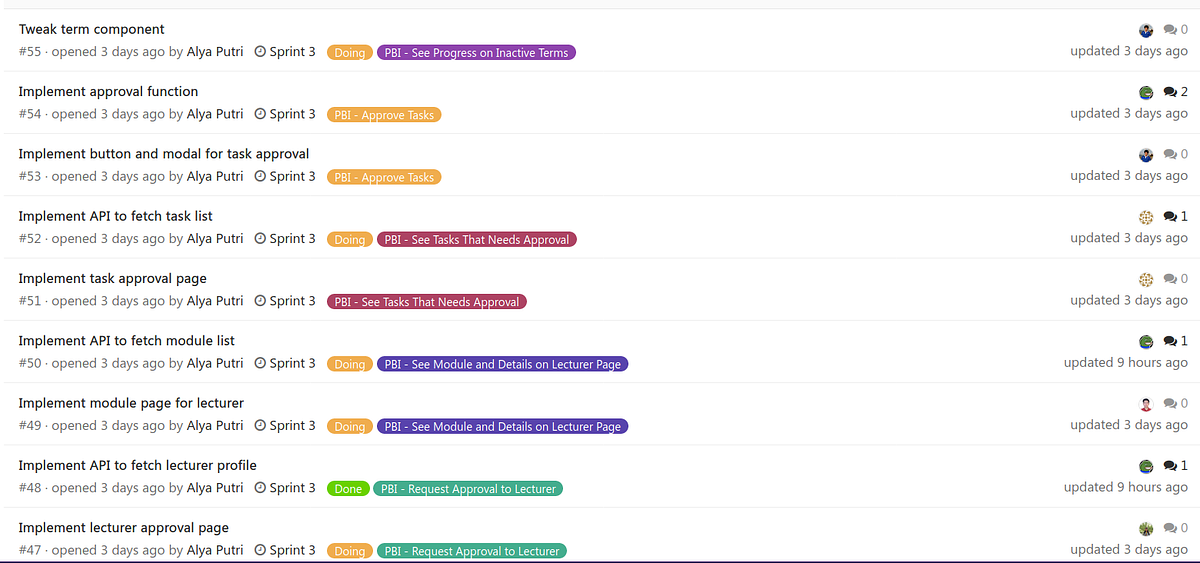Open assignee avatar on issue #48
This screenshot has width=1200, height=563.
[1146, 466]
